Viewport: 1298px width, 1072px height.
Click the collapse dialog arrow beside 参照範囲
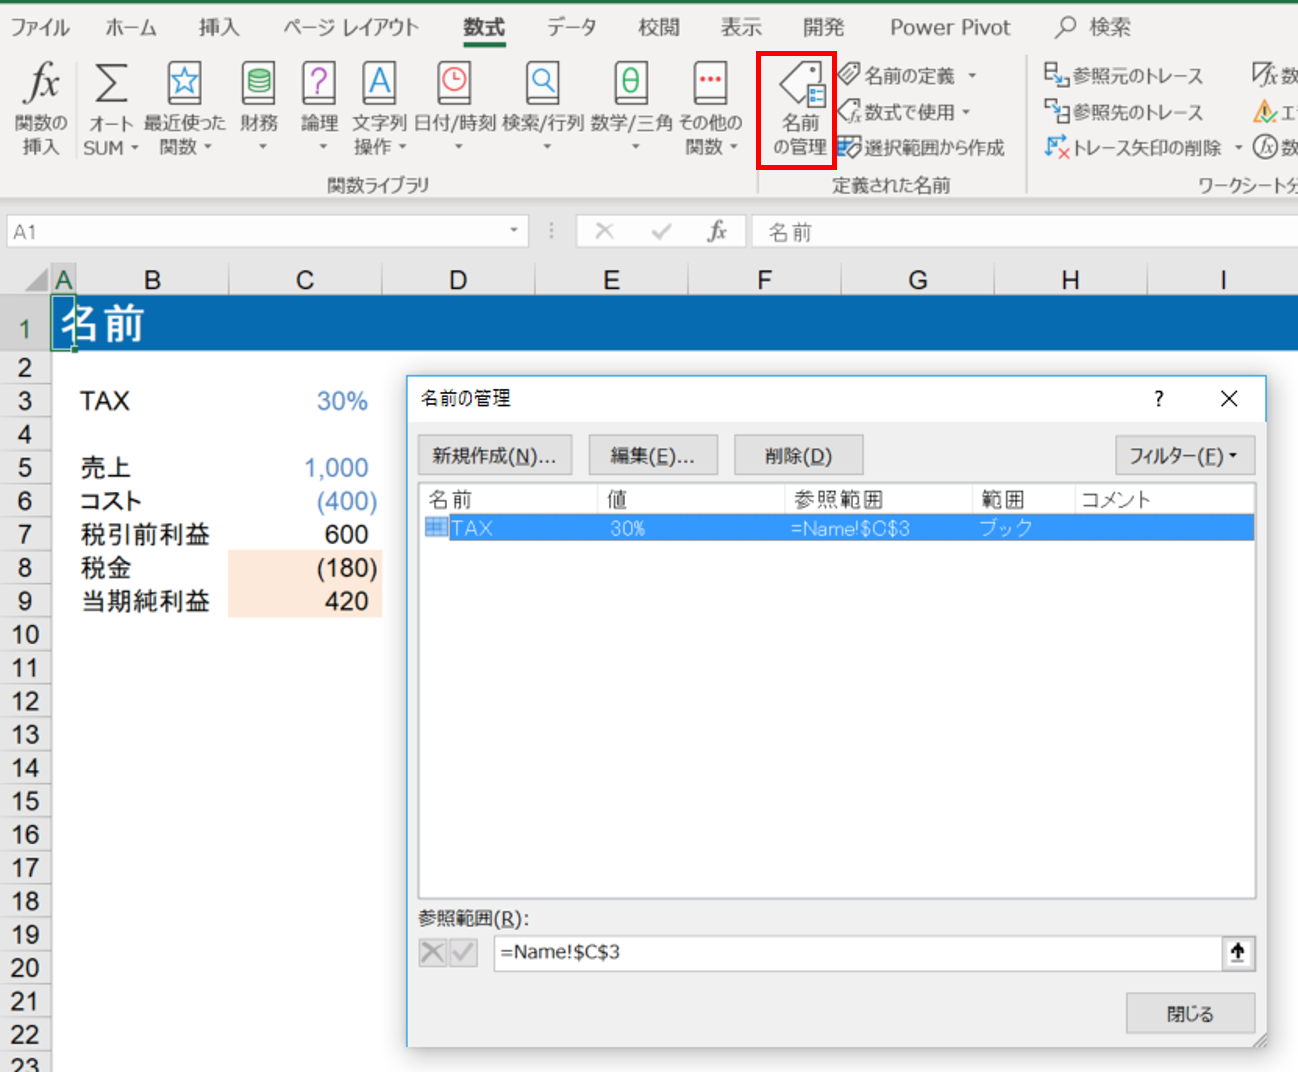pos(1238,952)
